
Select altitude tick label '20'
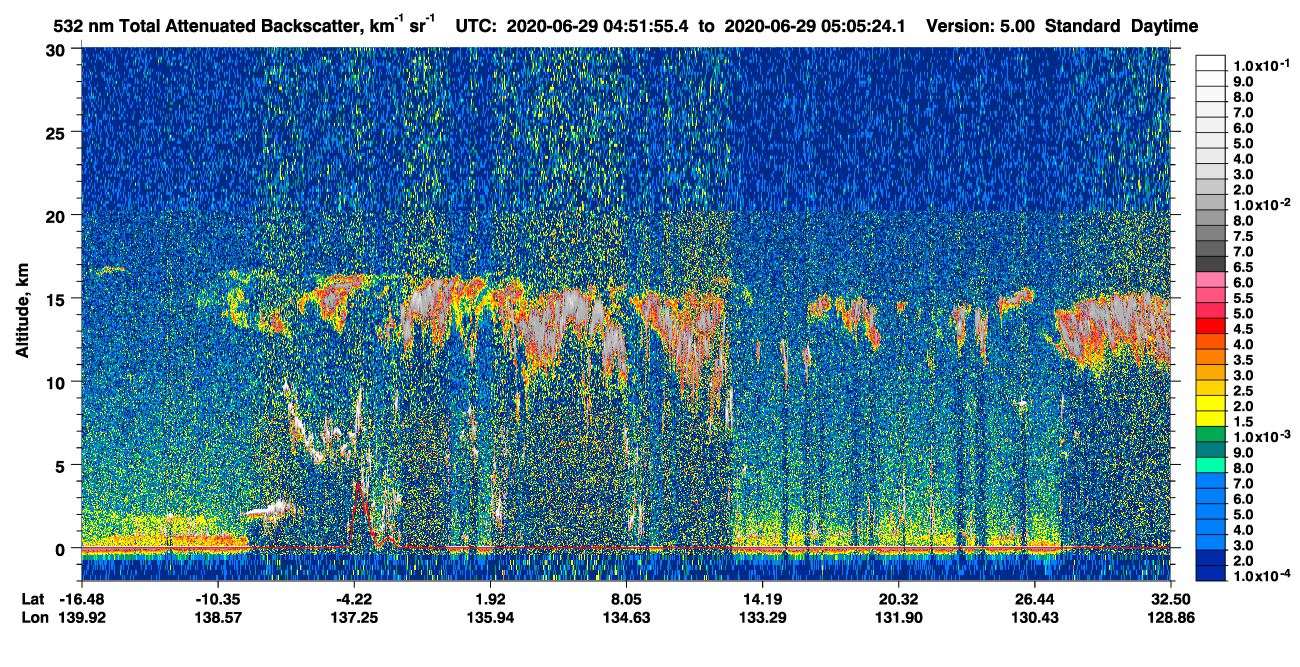(58, 216)
